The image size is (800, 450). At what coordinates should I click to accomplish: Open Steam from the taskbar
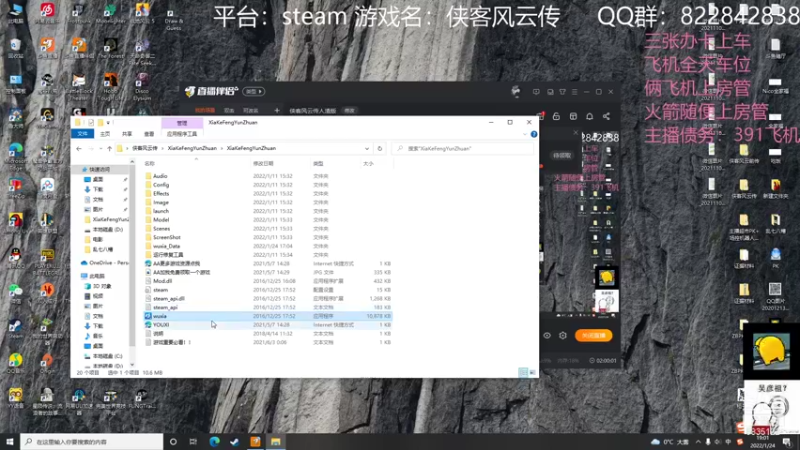[235, 442]
